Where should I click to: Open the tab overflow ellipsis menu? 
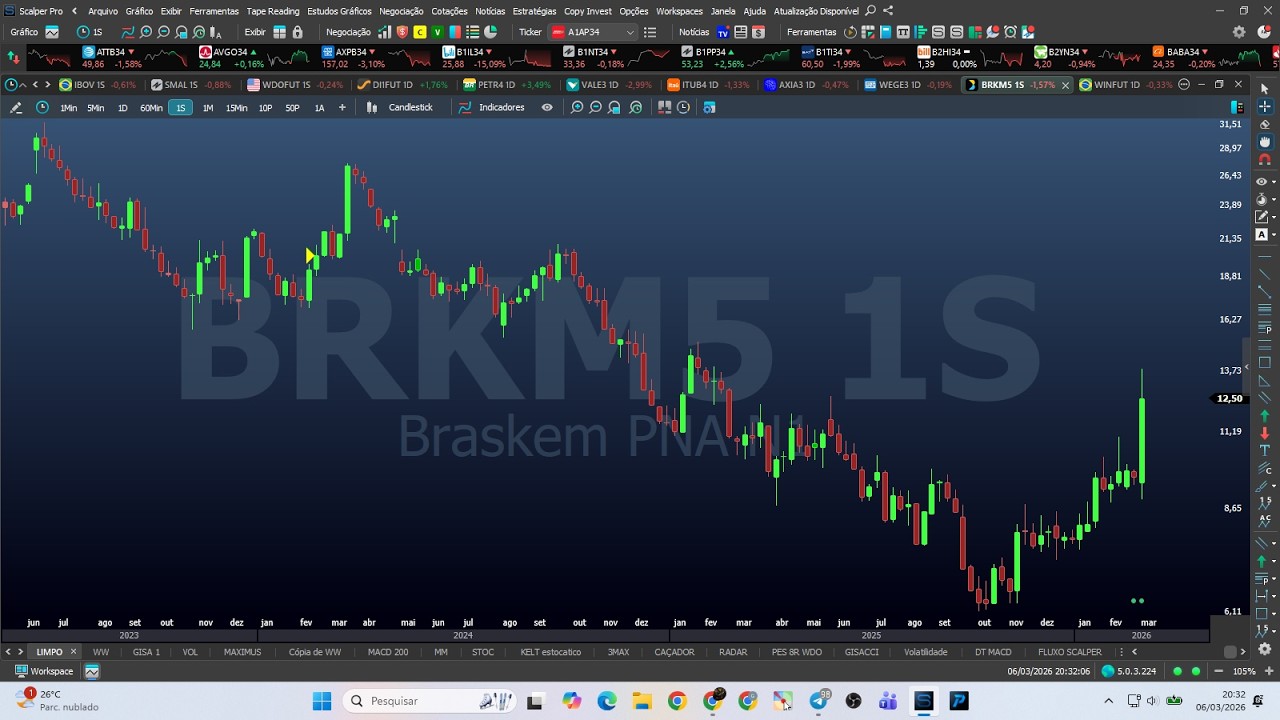pyautogui.click(x=1184, y=84)
